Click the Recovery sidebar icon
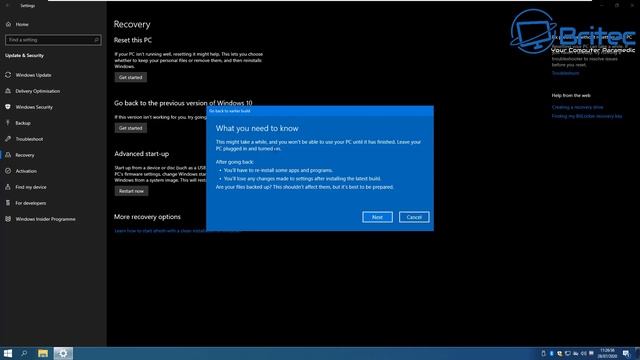The image size is (640, 360). point(8,155)
